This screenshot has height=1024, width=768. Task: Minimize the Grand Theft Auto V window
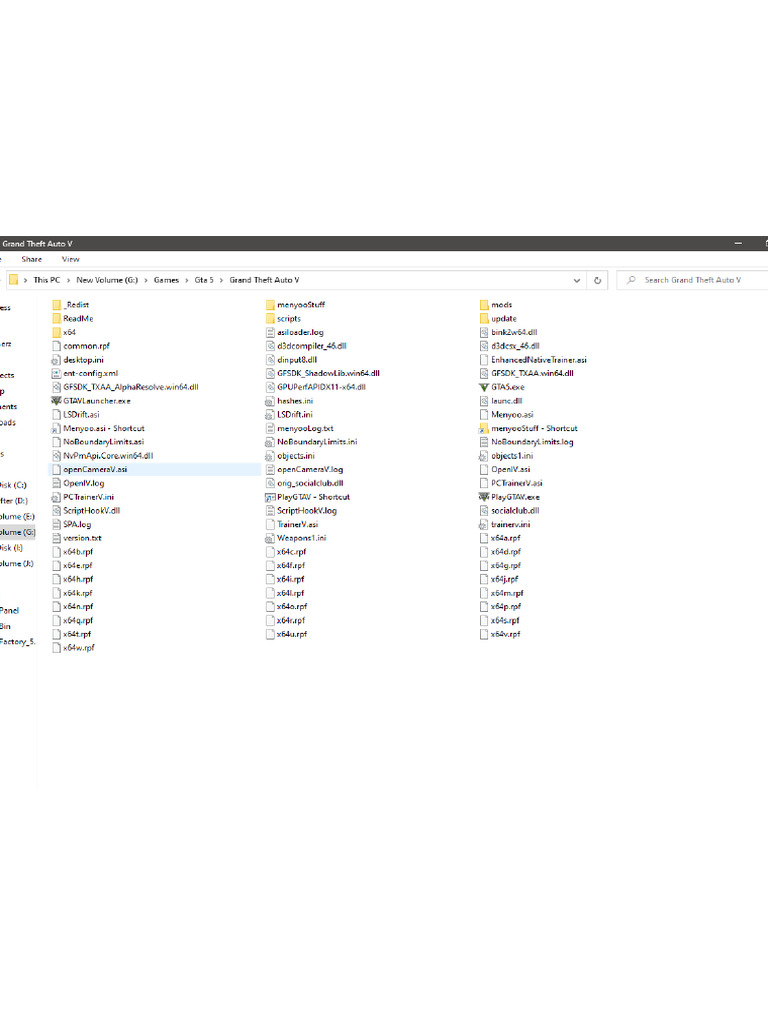738,244
